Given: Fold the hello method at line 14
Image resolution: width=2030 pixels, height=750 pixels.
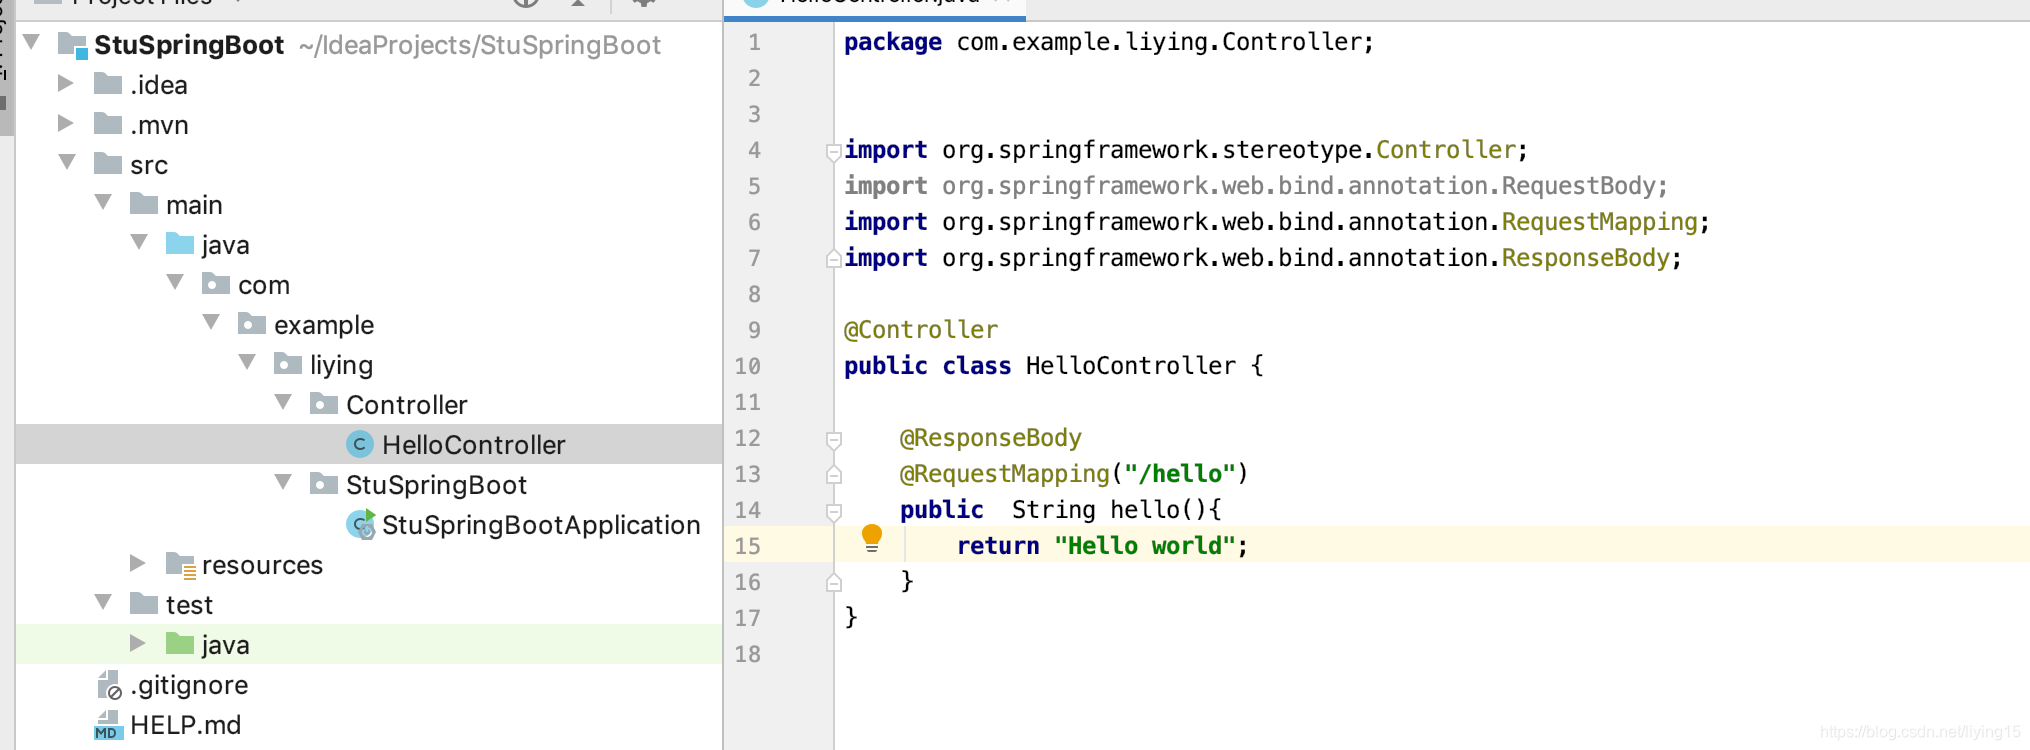Looking at the screenshot, I should coord(834,512).
